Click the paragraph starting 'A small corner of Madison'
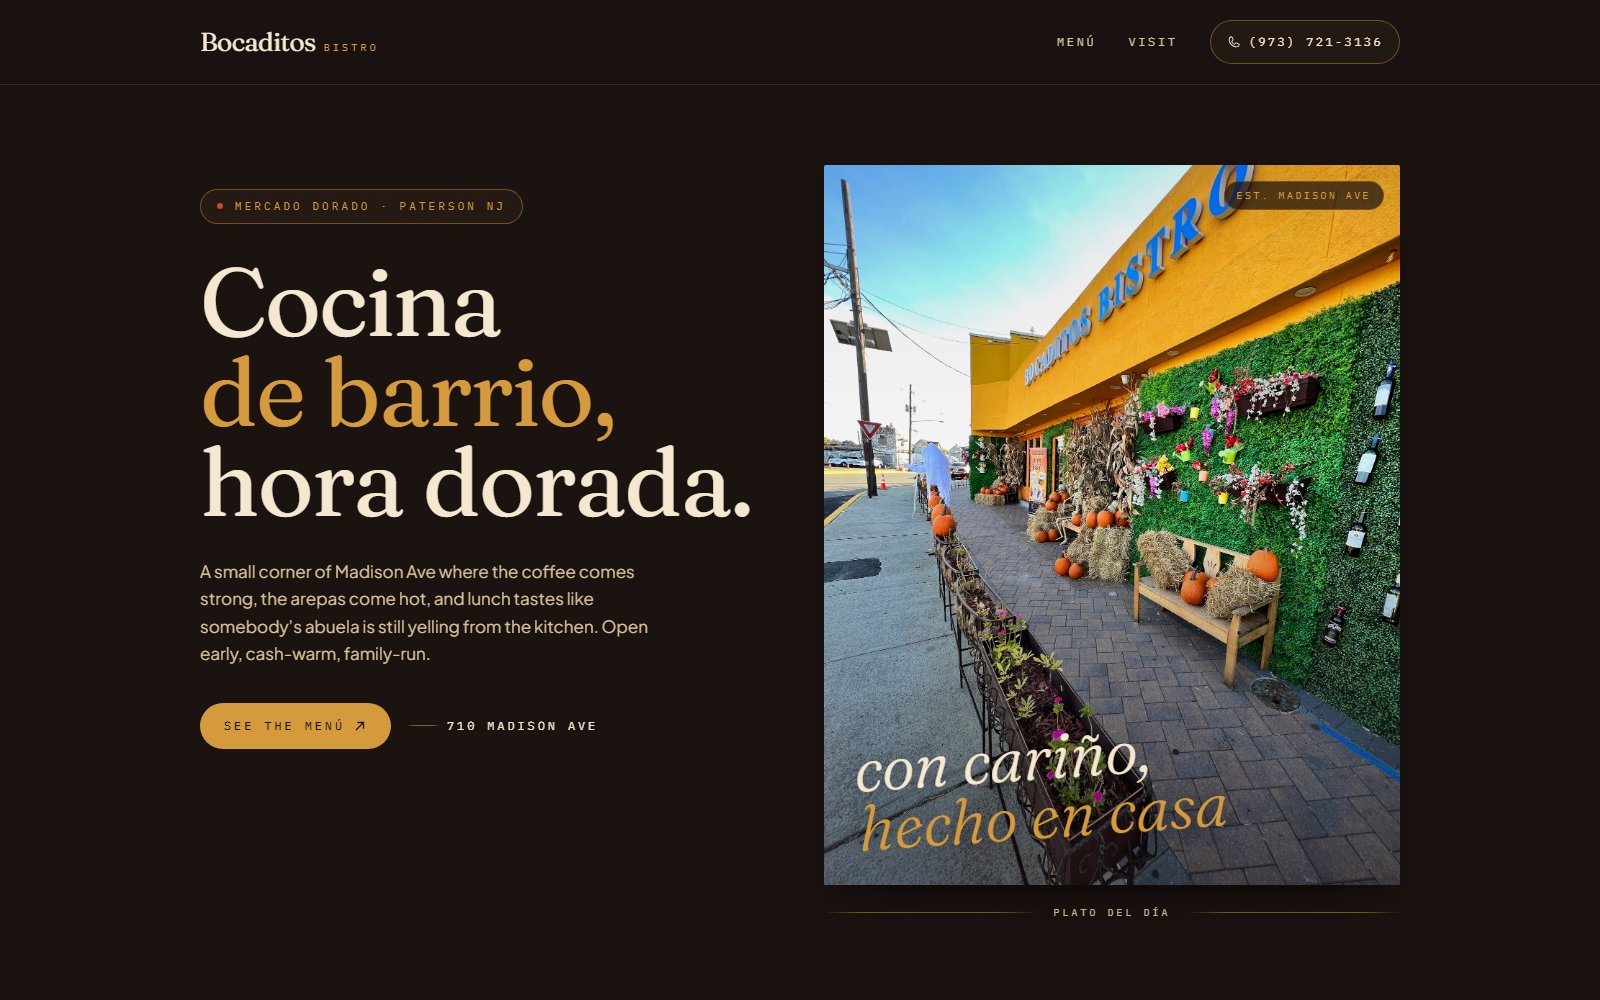 [x=424, y=613]
